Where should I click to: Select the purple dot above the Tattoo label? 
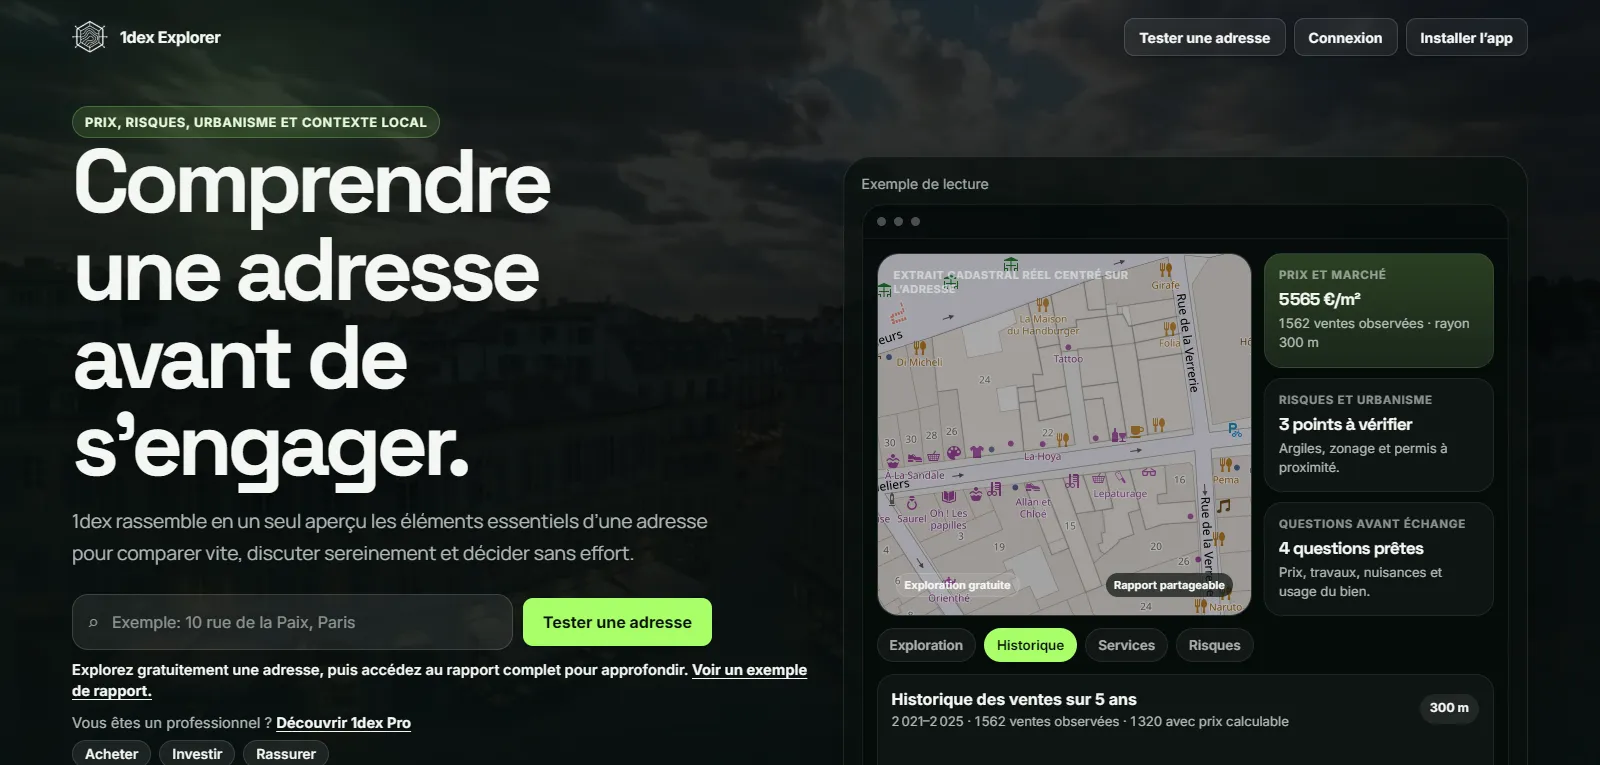point(1068,348)
